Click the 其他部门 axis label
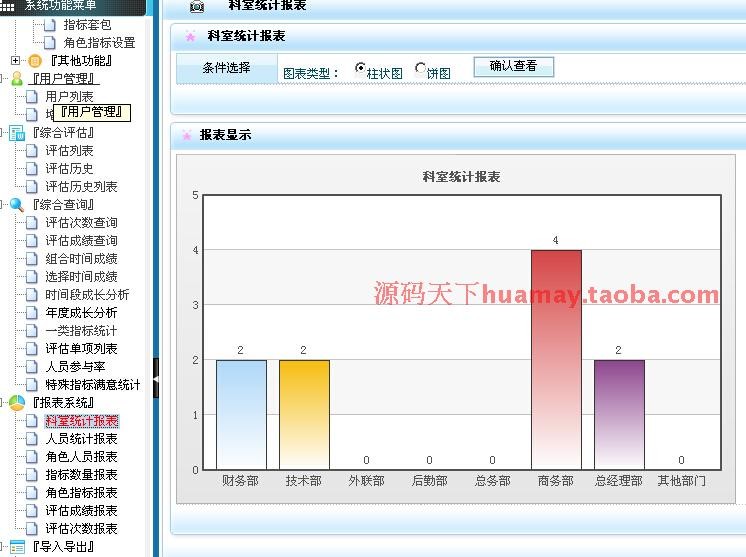 tap(681, 481)
